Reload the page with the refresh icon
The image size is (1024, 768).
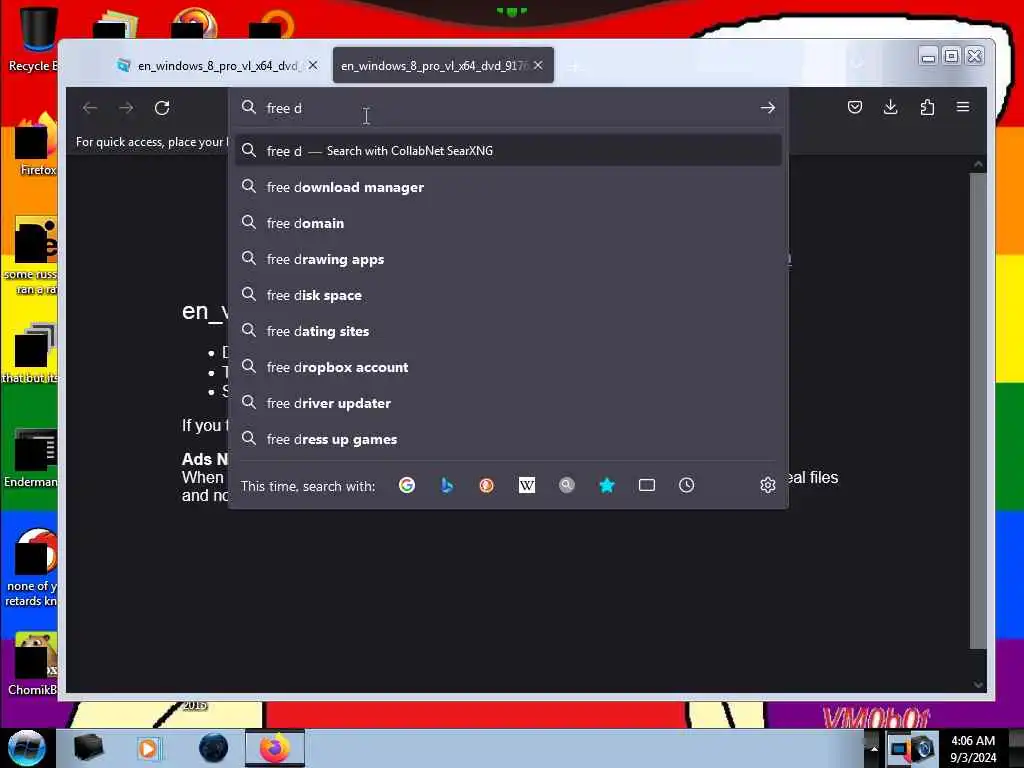click(162, 108)
